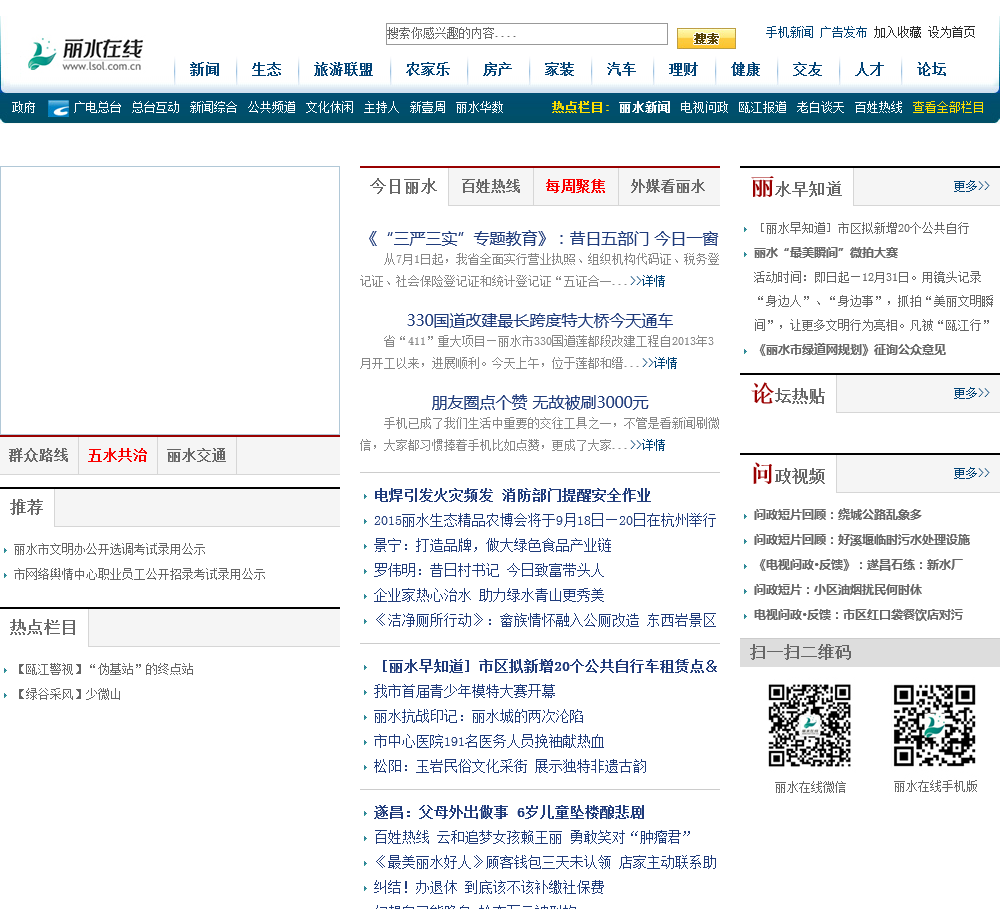Open the 外媒看丽水 tab

(x=668, y=186)
